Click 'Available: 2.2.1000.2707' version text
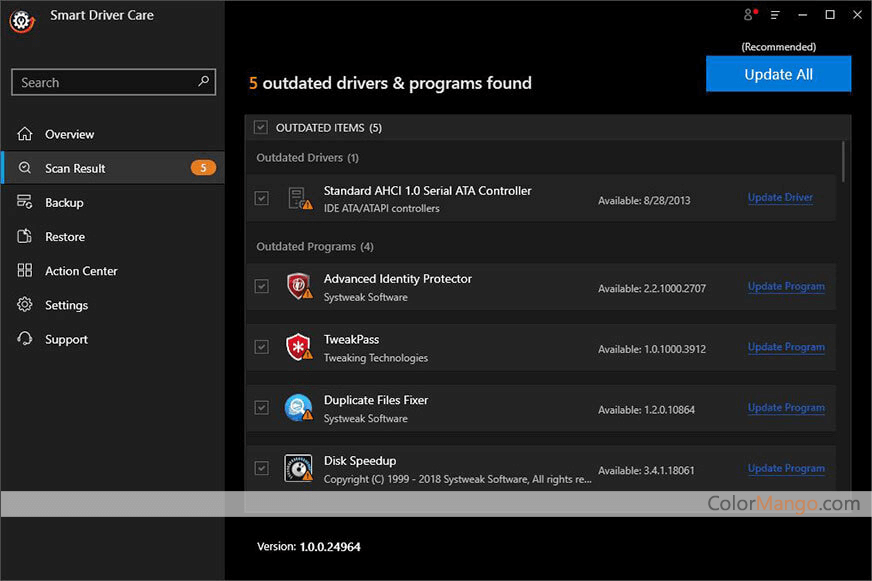Image resolution: width=872 pixels, height=581 pixels. point(652,289)
